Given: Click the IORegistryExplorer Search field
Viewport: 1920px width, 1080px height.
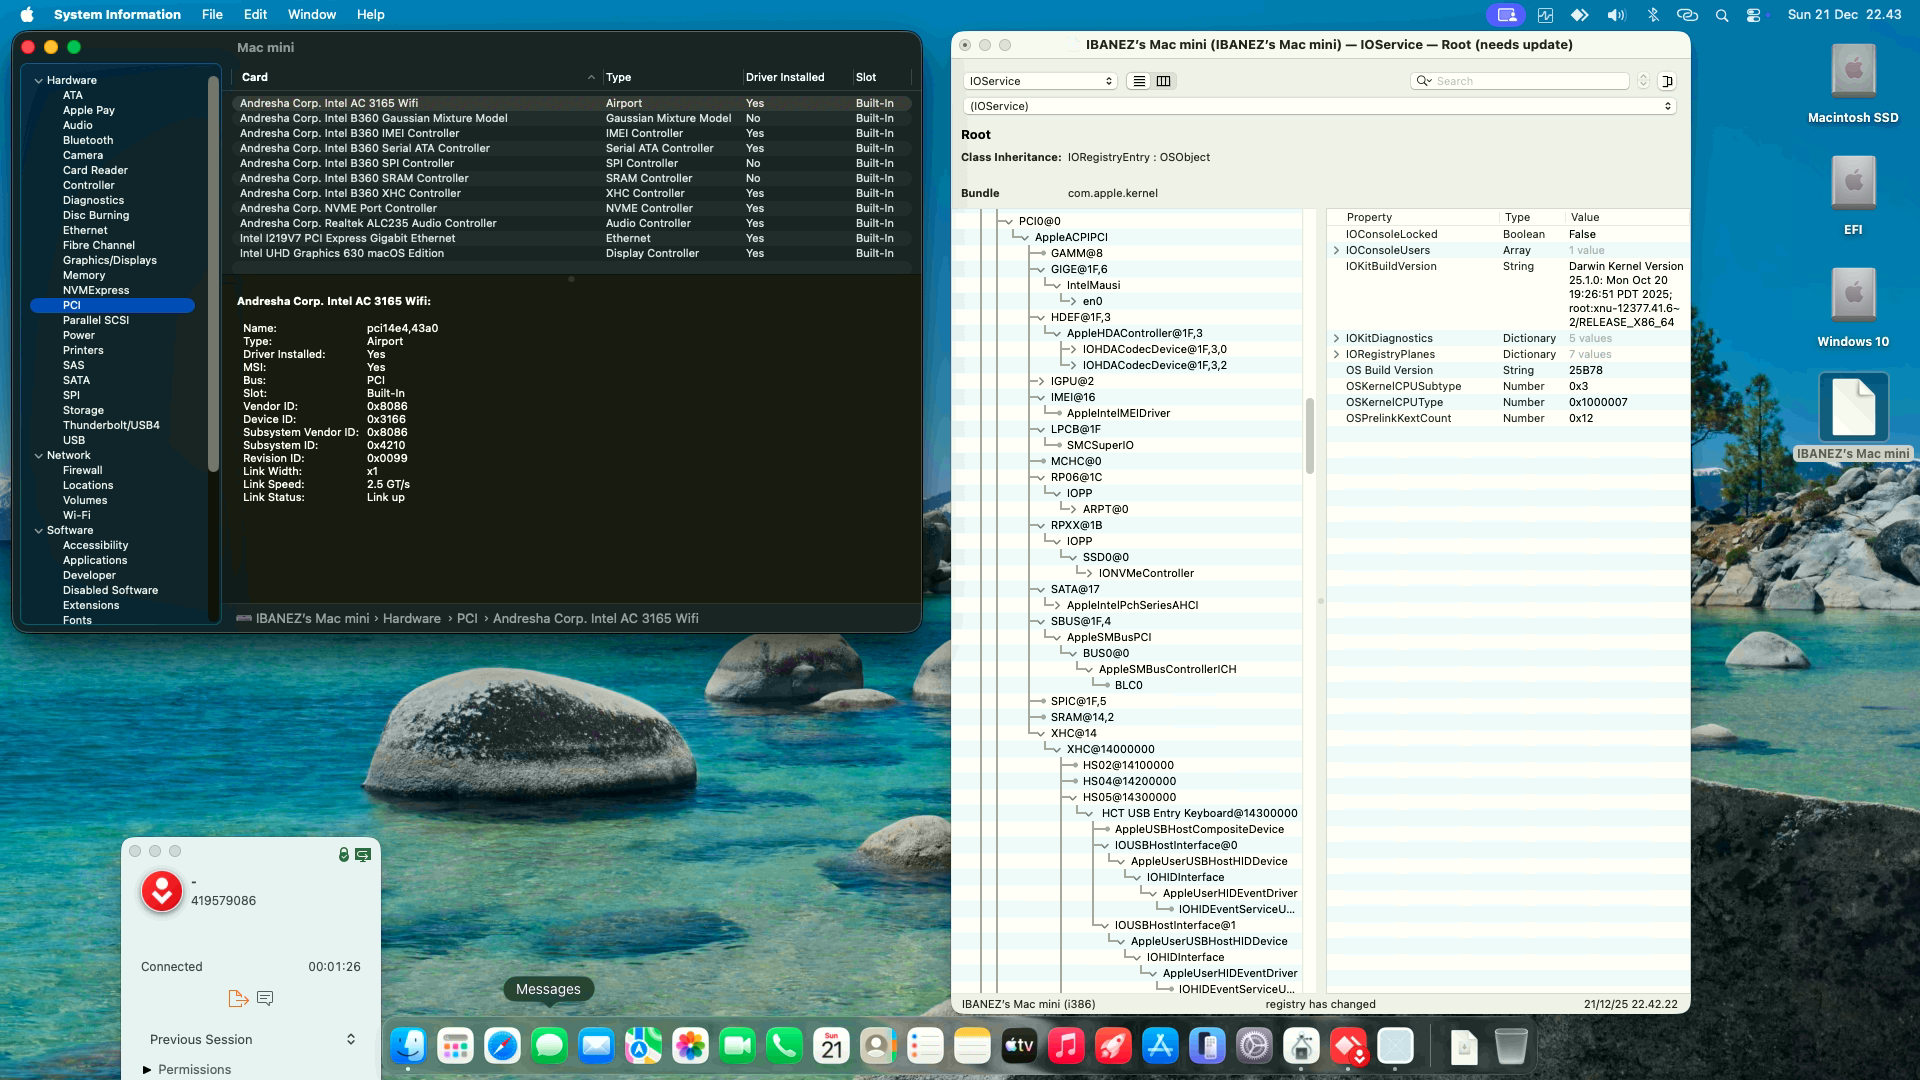Looking at the screenshot, I should (x=1520, y=81).
